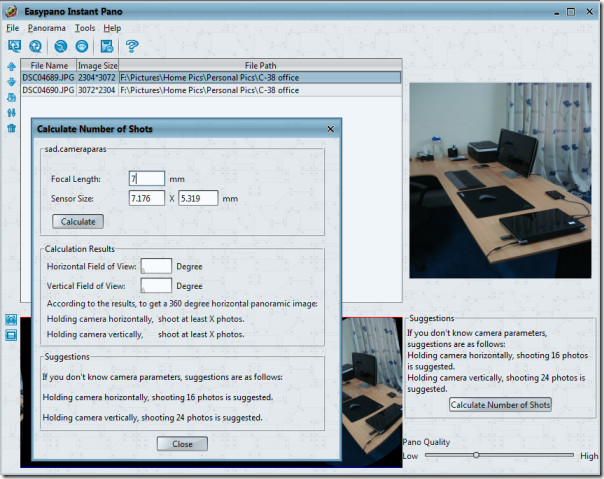Click the save panorama floppy disk icon
This screenshot has width=604, height=479.
[107, 46]
